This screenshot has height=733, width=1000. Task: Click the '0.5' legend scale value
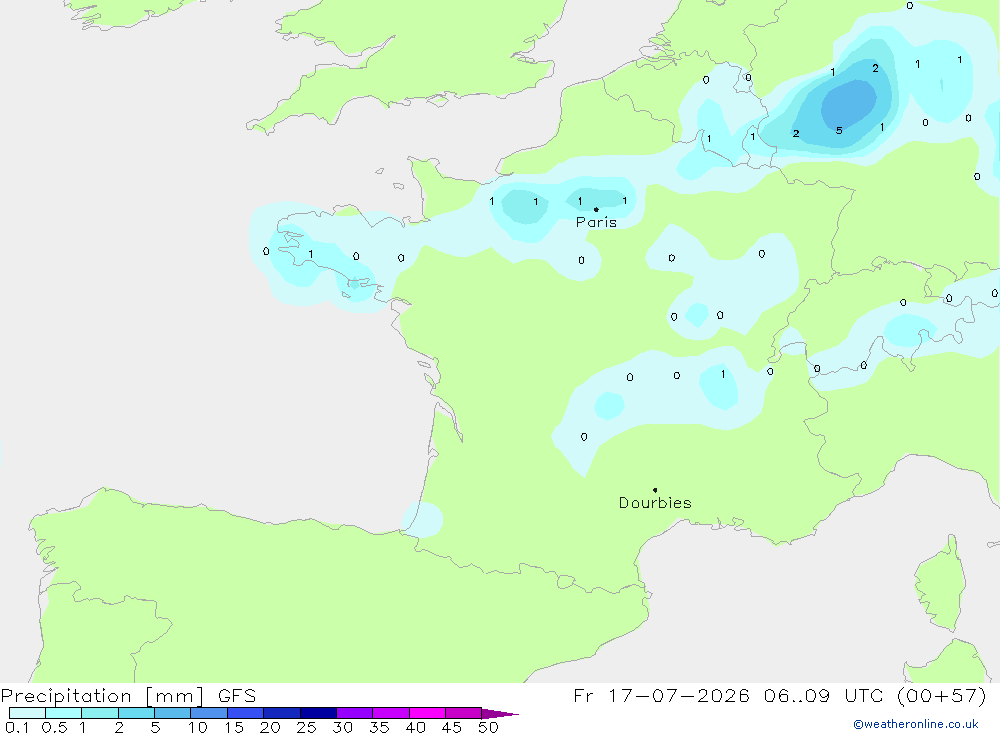pos(54,727)
